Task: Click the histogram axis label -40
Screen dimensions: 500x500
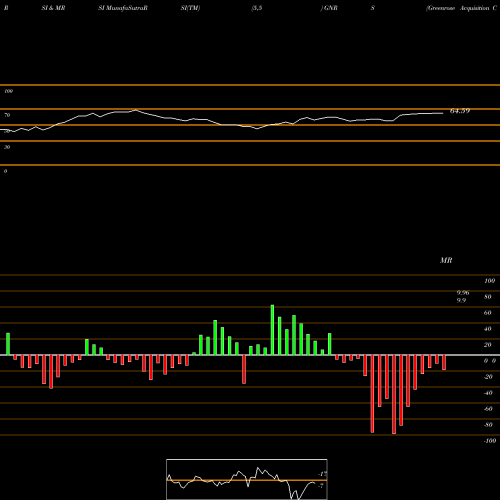Action: point(488,393)
